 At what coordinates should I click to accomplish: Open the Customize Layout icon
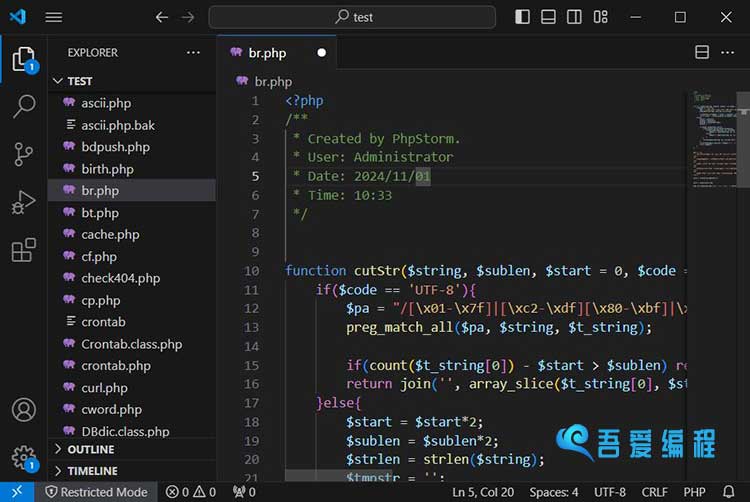[x=600, y=17]
